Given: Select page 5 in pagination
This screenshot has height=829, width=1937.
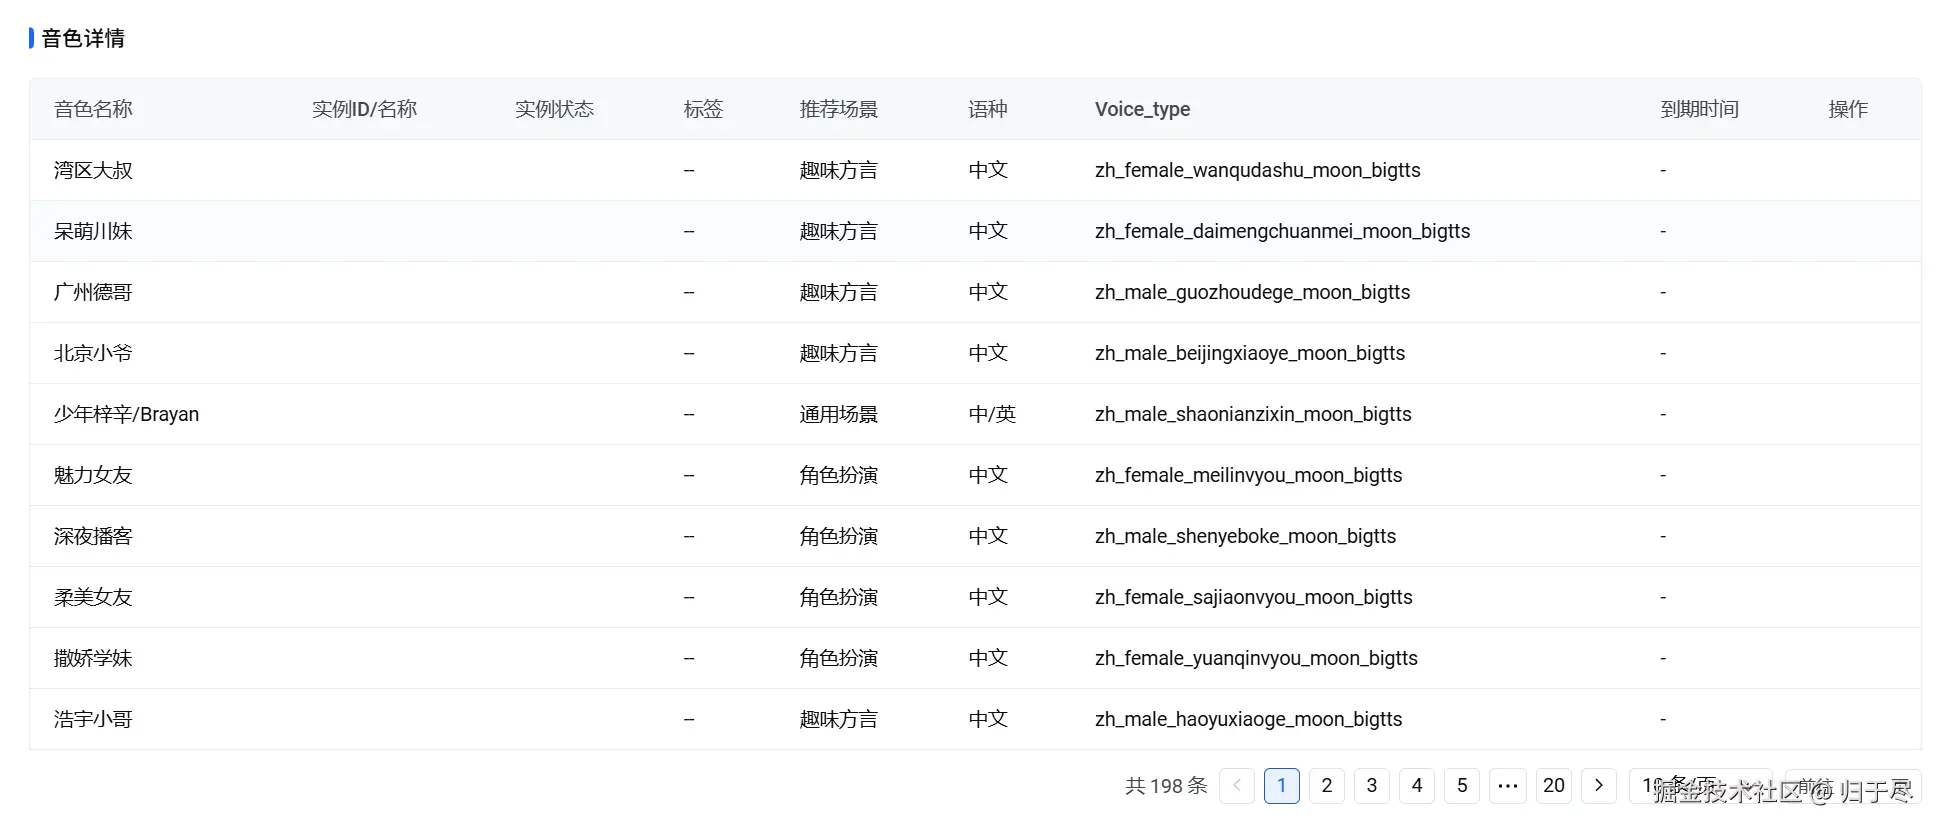Looking at the screenshot, I should coord(1462,786).
